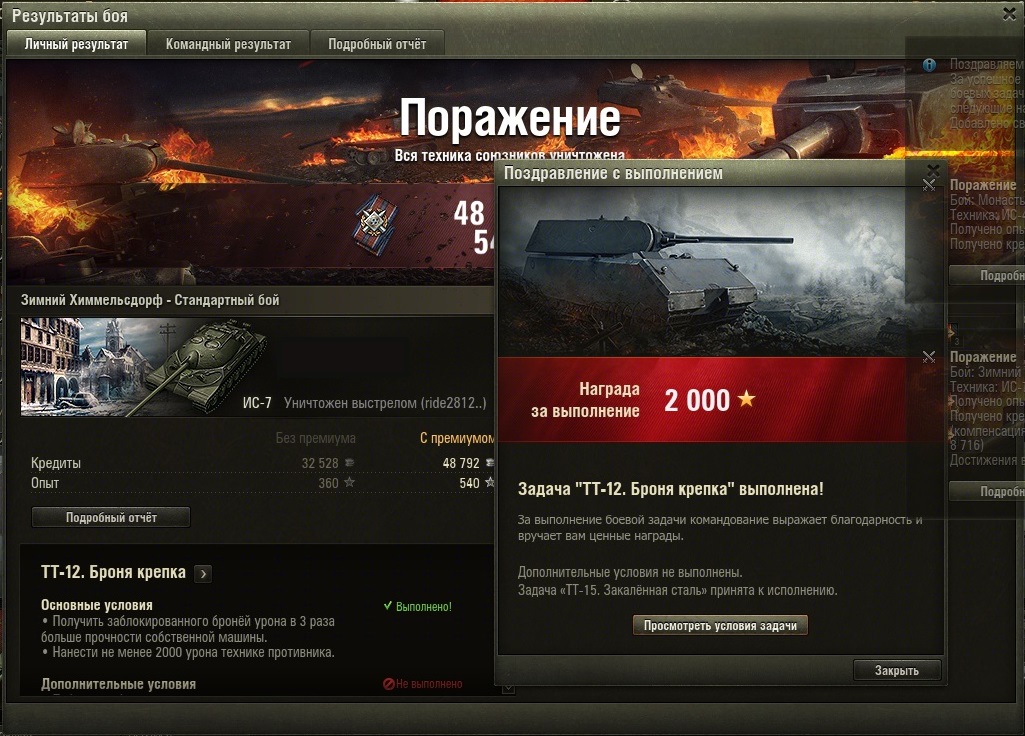Image resolution: width=1025 pixels, height=736 pixels.
Task: Click the red Не выполнено prohibition icon
Action: tap(388, 684)
